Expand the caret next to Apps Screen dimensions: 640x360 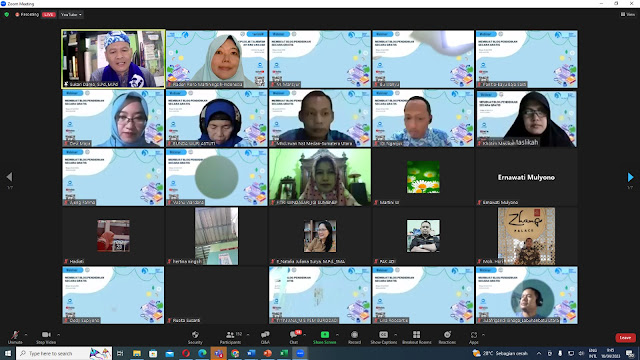point(483,335)
